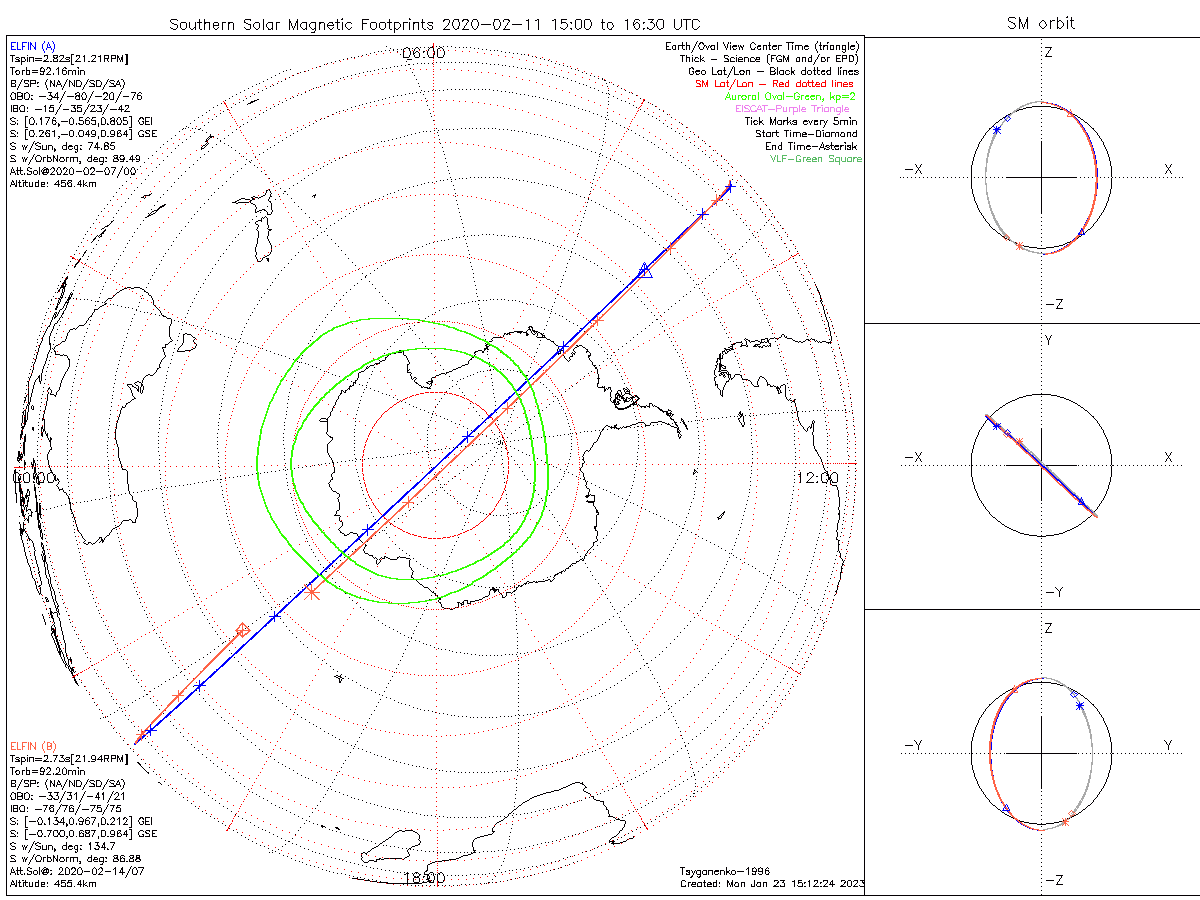Click 'Att.Sol@: 2020-02-14/07' text
The image size is (1200, 900).
75,872
